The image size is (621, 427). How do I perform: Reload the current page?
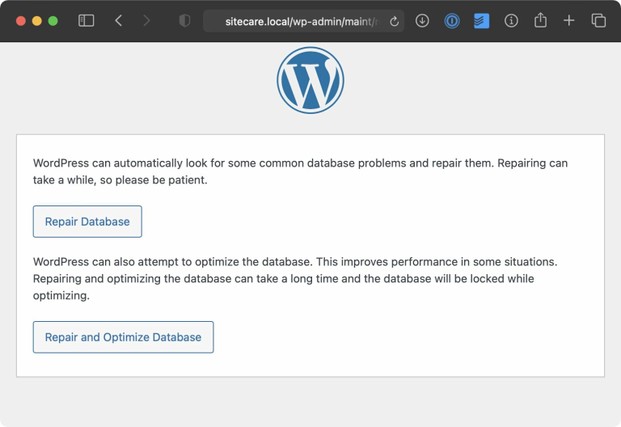pyautogui.click(x=395, y=21)
